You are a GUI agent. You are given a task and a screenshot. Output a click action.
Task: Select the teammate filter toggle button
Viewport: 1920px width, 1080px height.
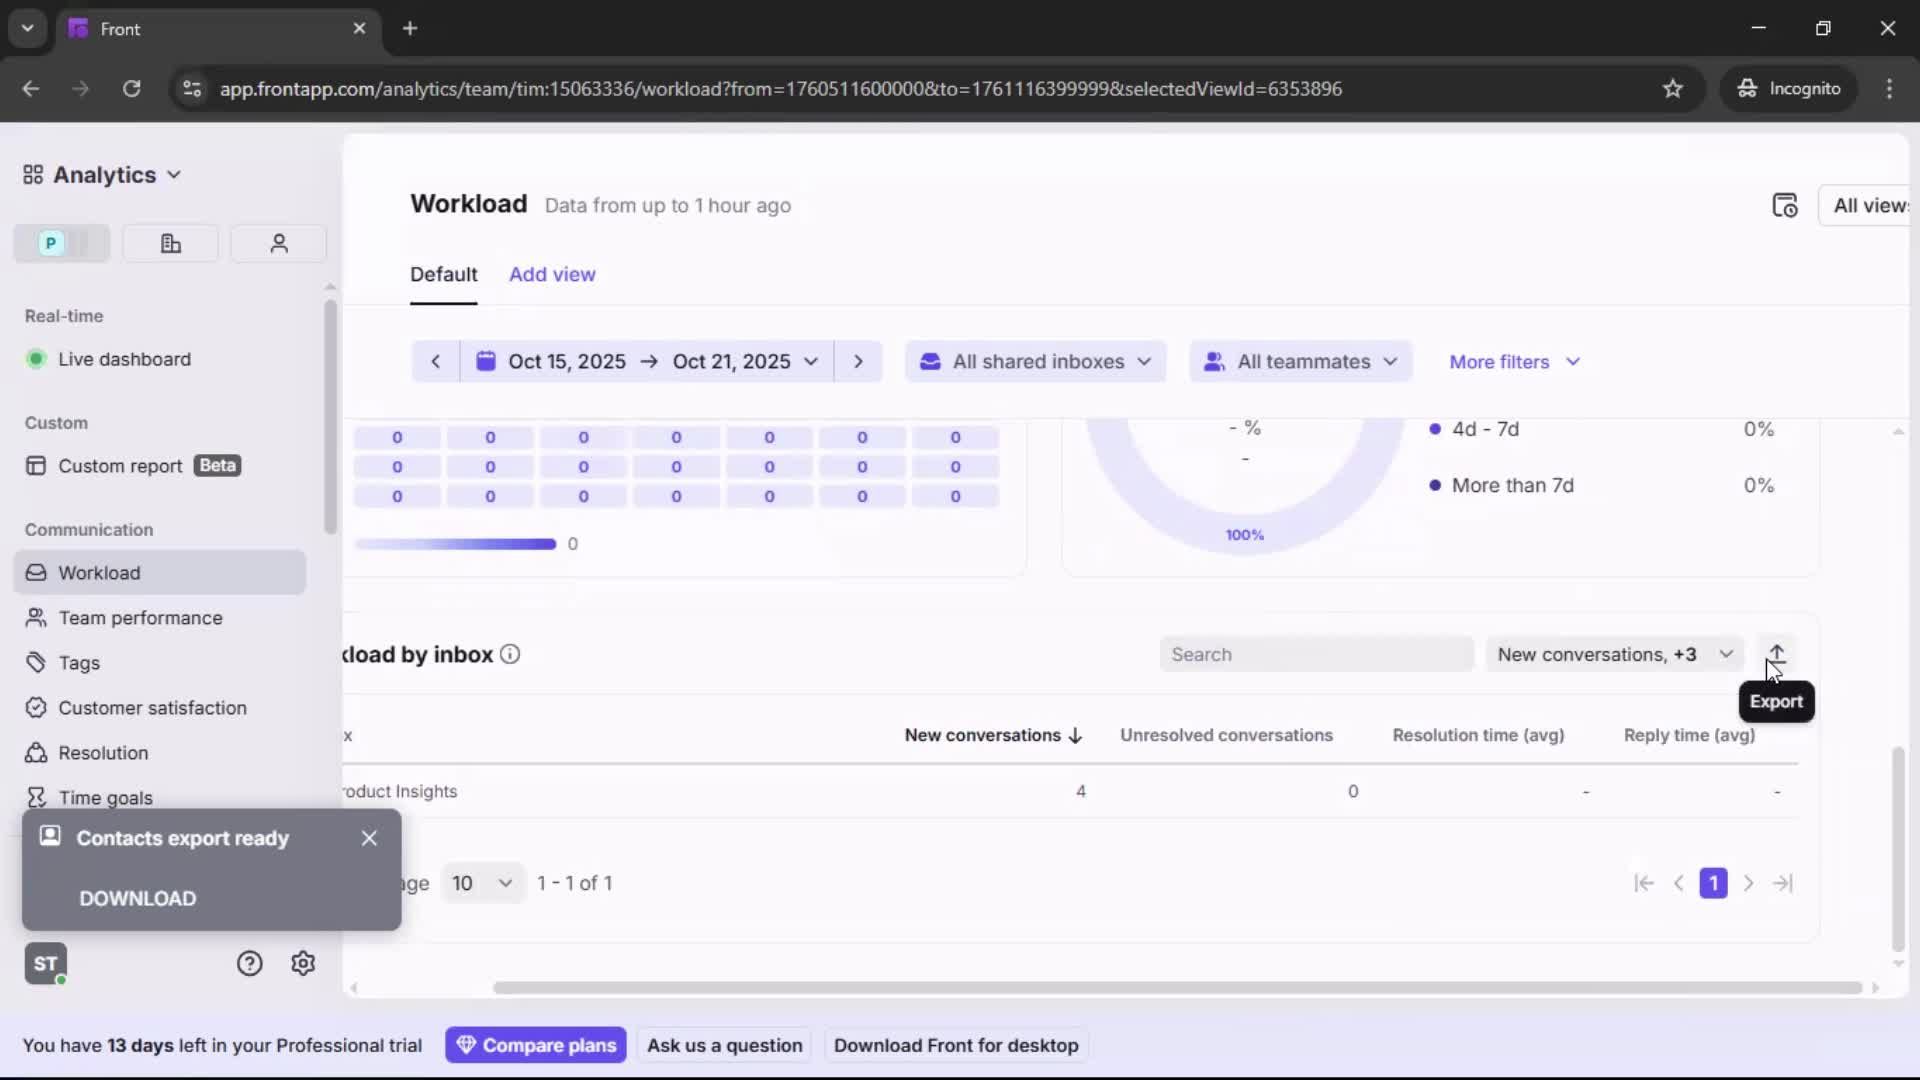[278, 243]
